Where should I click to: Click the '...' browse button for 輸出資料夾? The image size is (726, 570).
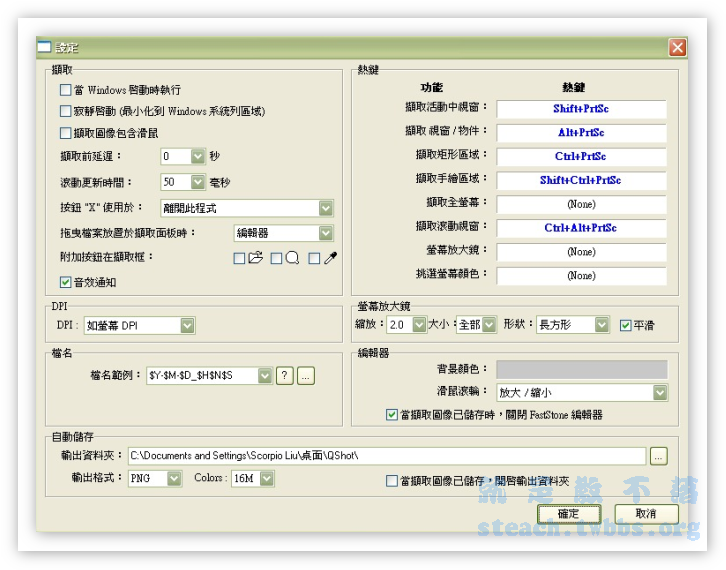(657, 456)
